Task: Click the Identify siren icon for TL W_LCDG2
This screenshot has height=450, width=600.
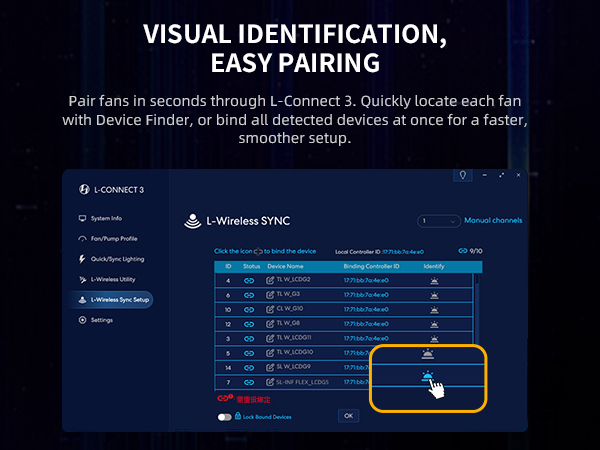Action: [434, 281]
